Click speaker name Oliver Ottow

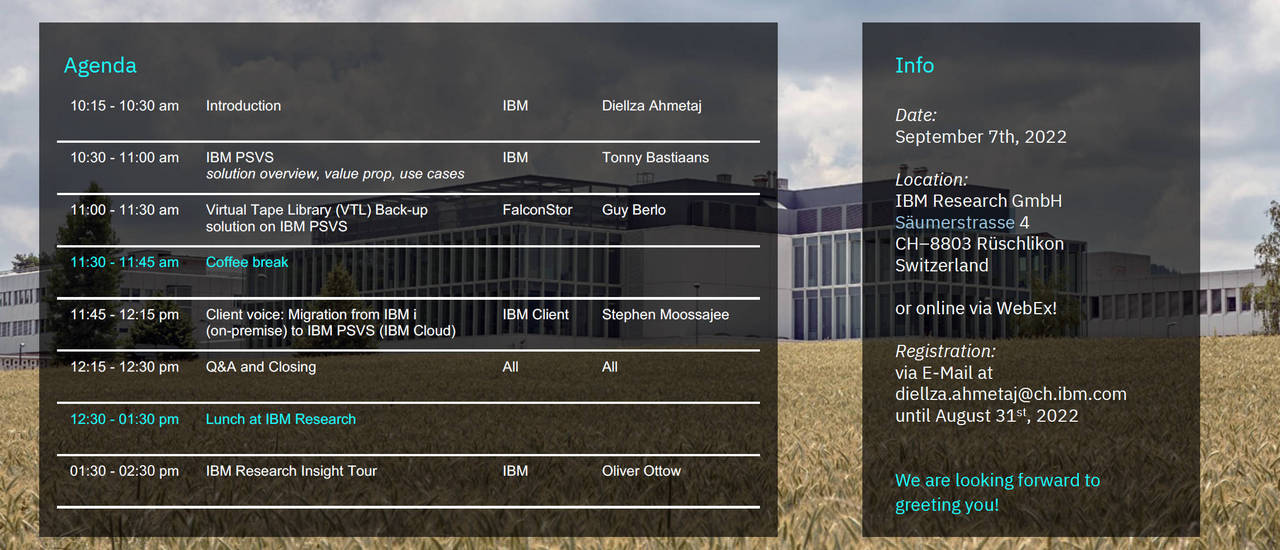pos(641,471)
